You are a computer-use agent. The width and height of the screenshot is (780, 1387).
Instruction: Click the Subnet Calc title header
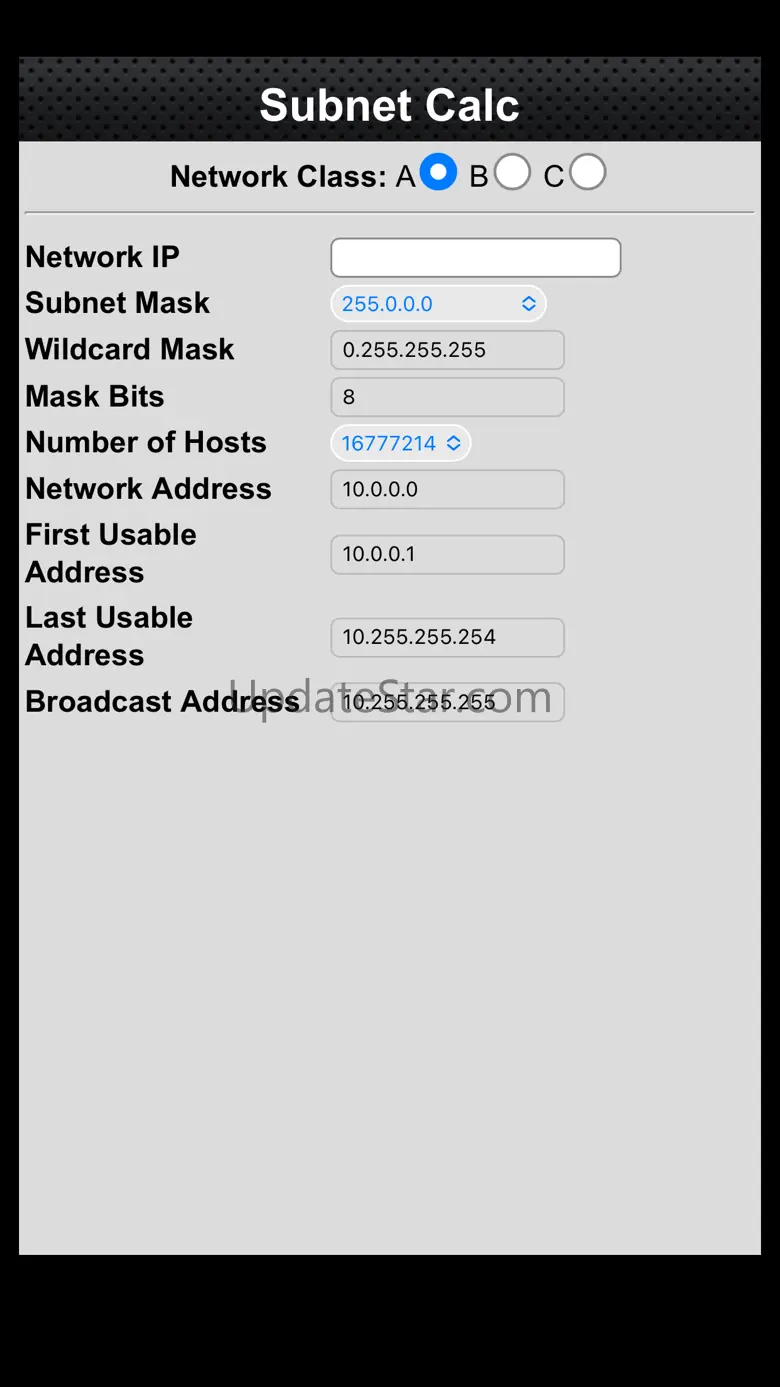click(390, 105)
